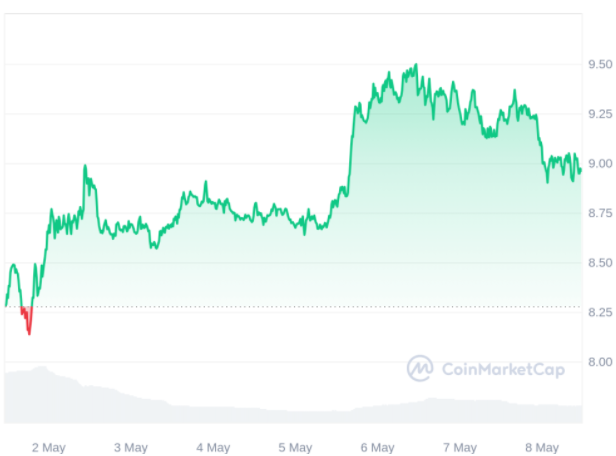Select the 5 May date label
Viewport: 616px width, 456px height.
click(x=295, y=446)
